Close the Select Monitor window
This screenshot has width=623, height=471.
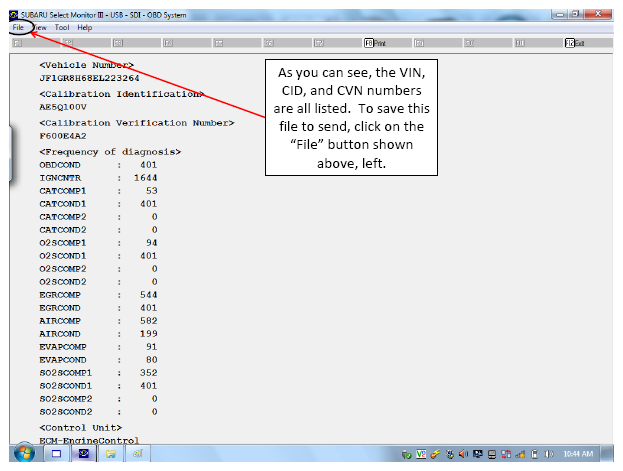[598, 15]
